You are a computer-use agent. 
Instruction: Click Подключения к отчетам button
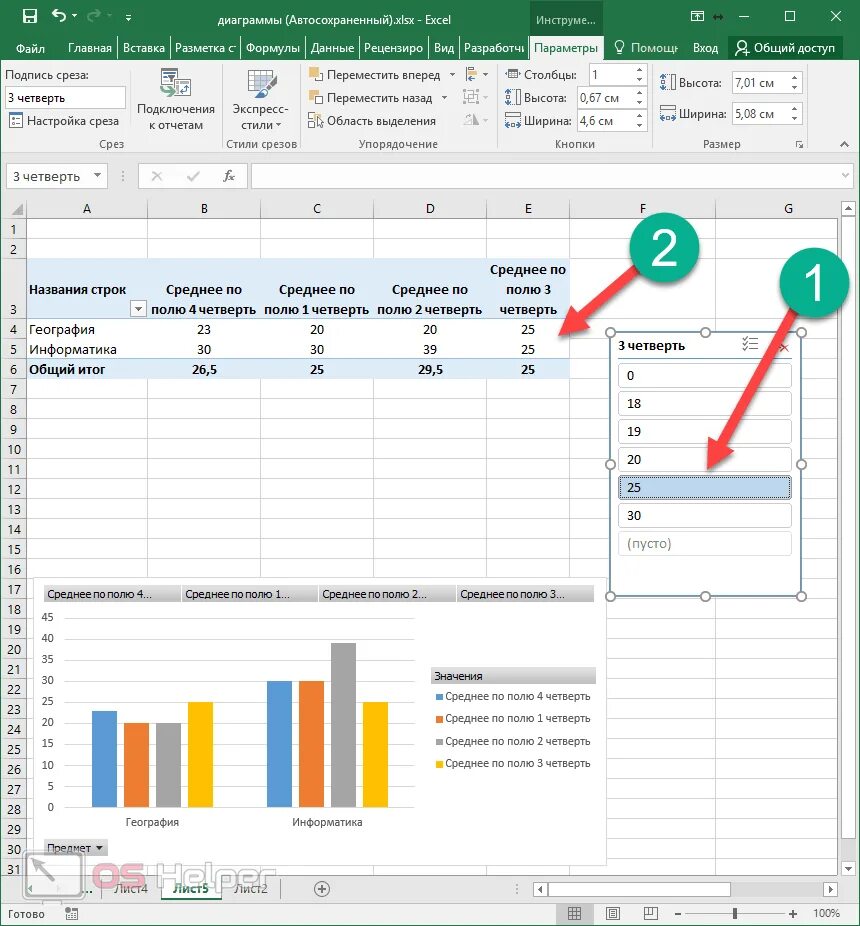tap(175, 99)
